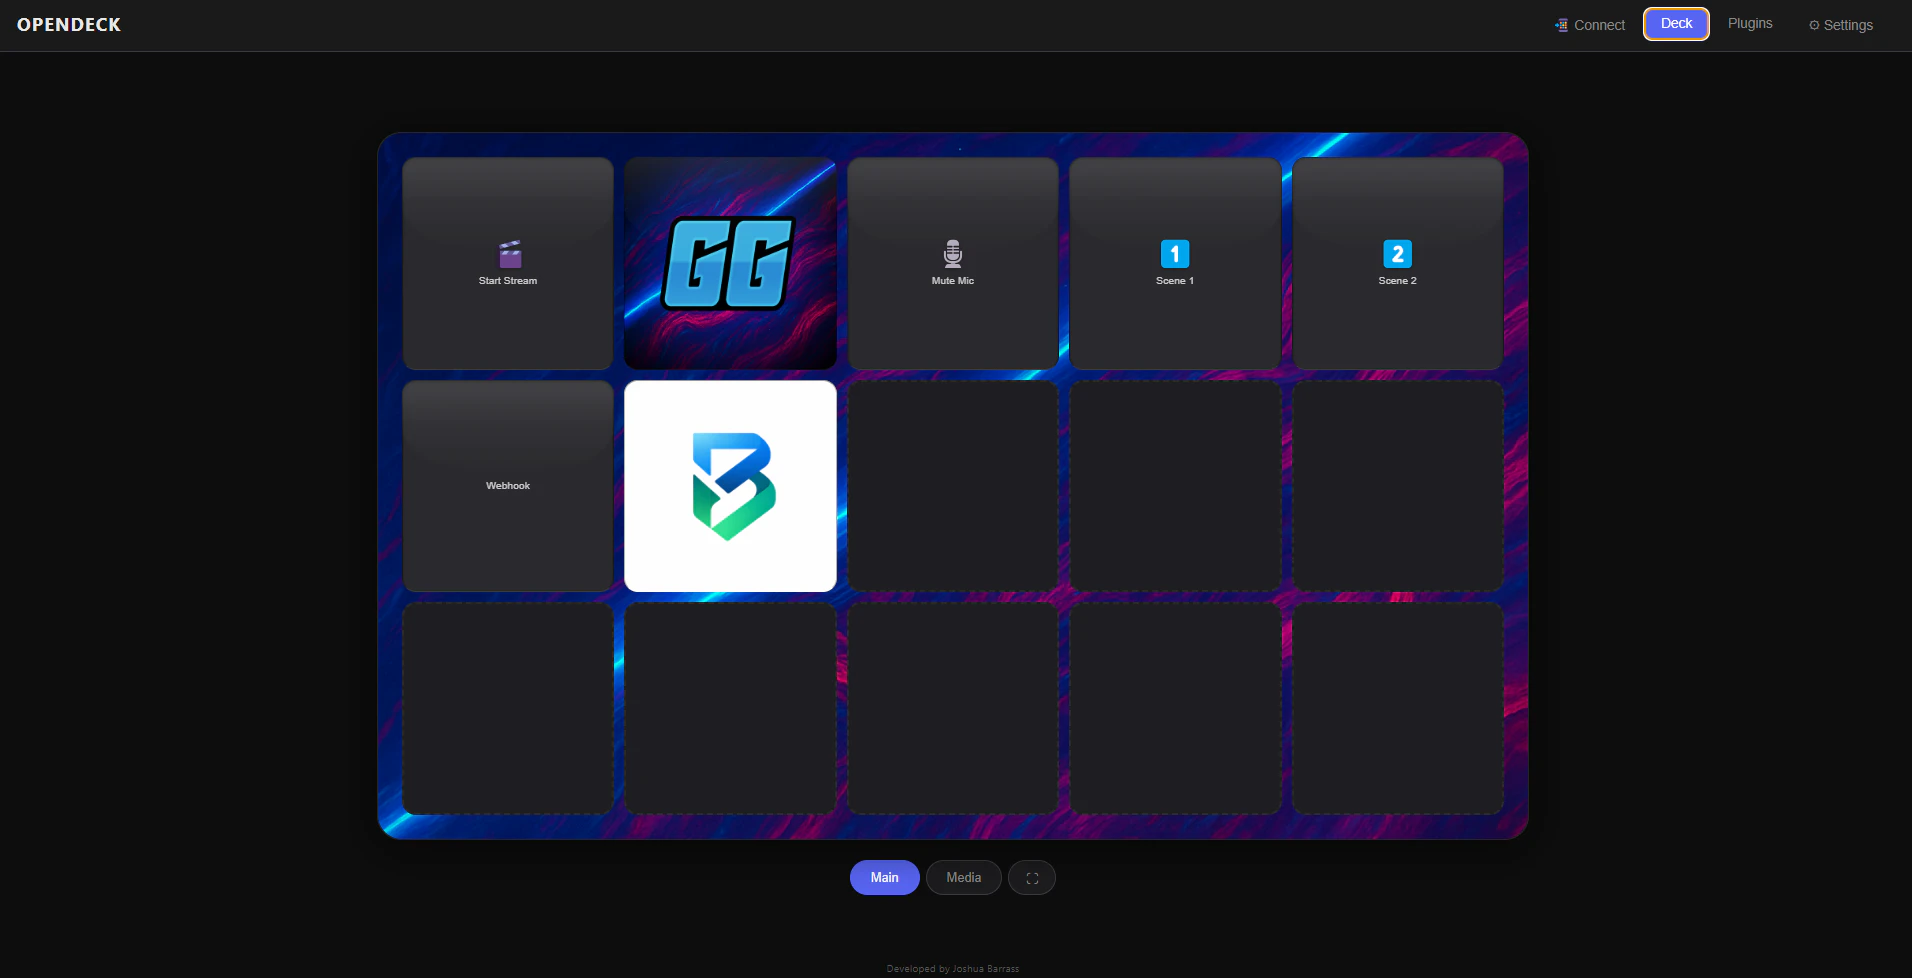Select the Main profile tab
The width and height of the screenshot is (1912, 978).
pyautogui.click(x=883, y=877)
